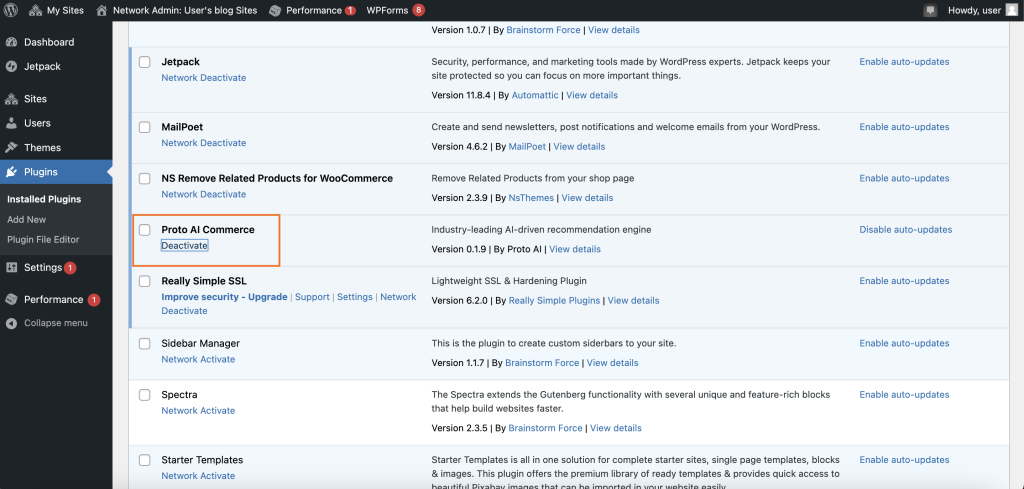1024x489 pixels.
Task: Open Plugin File Editor submenu item
Action: pyautogui.click(x=43, y=240)
